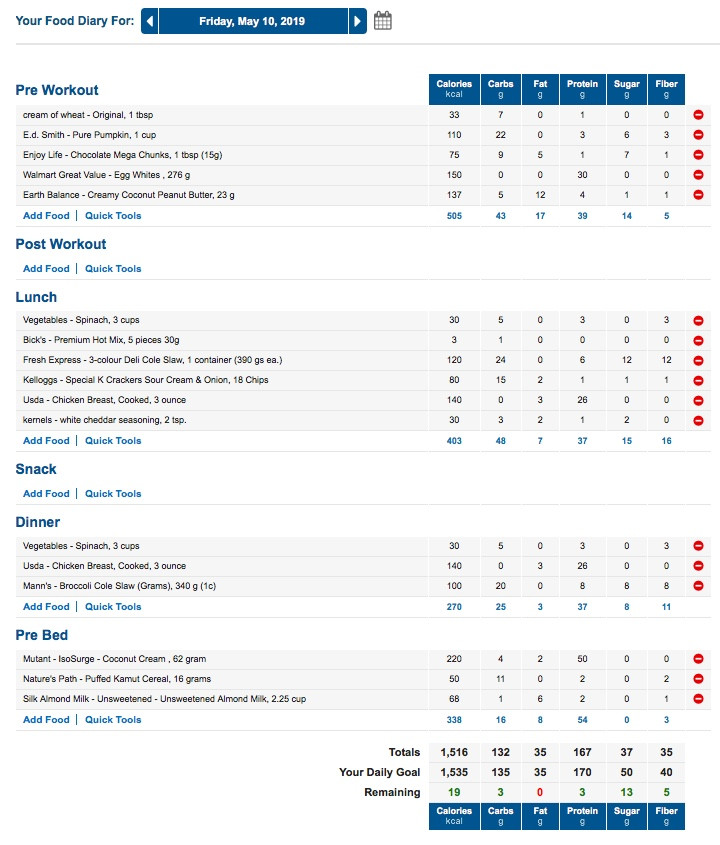This screenshot has width=720, height=845.
Task: Go to previous day arrow
Action: [150, 21]
